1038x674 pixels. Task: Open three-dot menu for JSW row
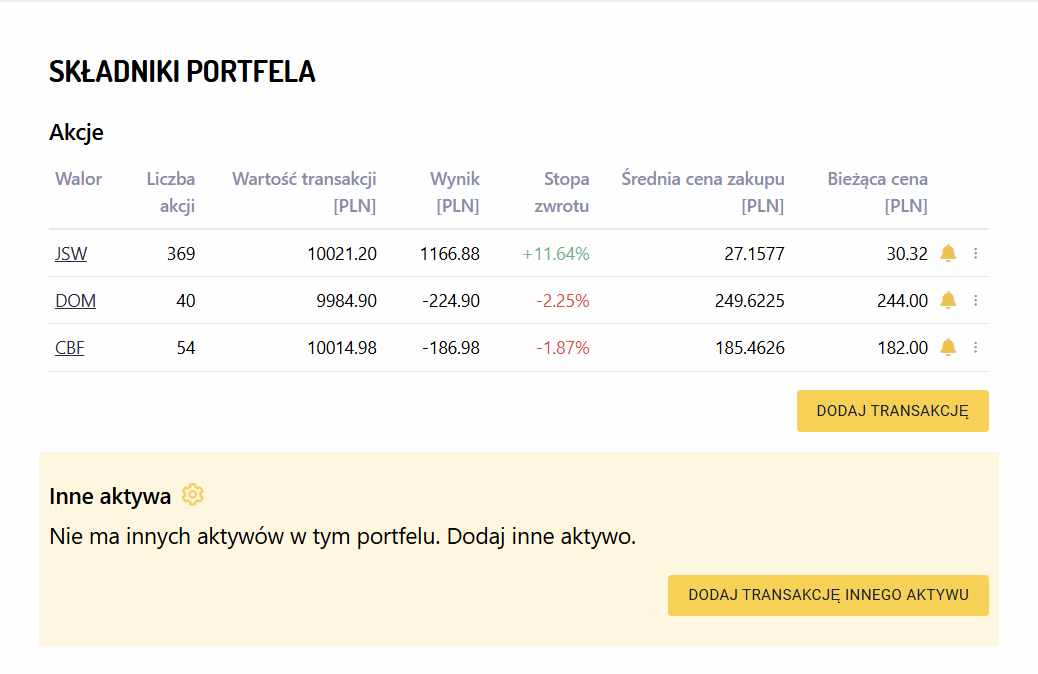tap(976, 254)
